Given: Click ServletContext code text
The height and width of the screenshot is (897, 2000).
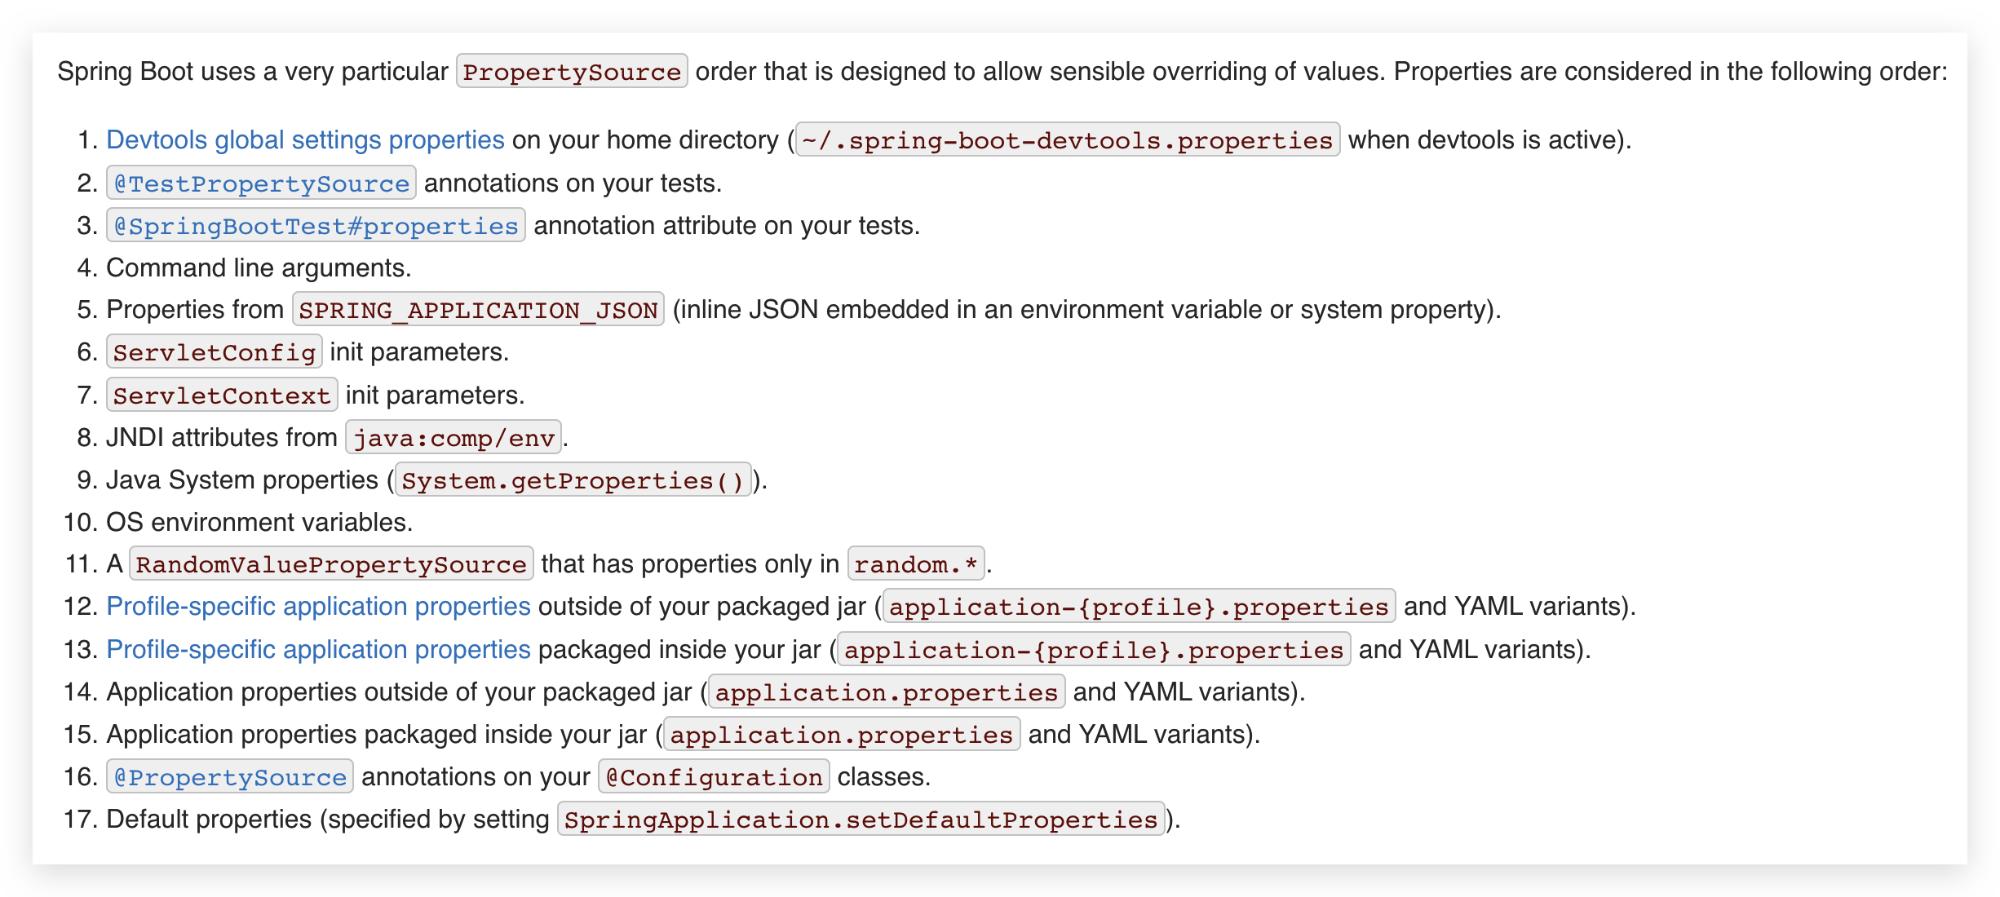Looking at the screenshot, I should 222,395.
